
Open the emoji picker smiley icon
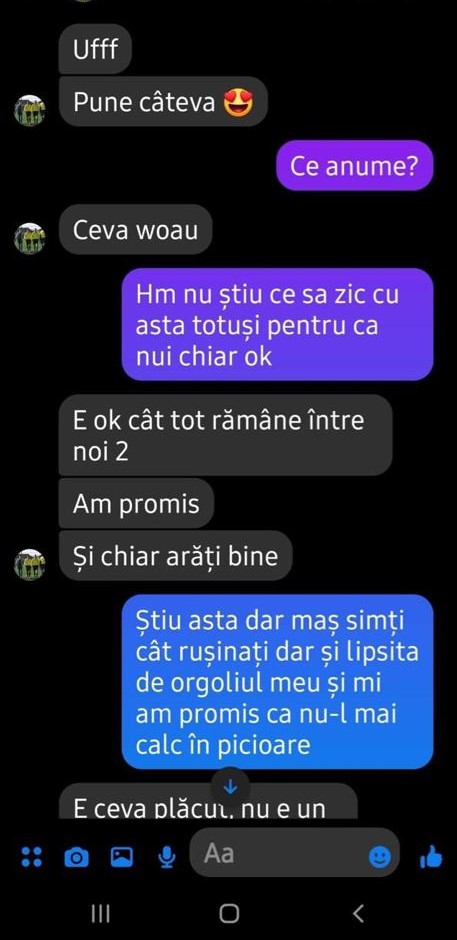click(379, 857)
